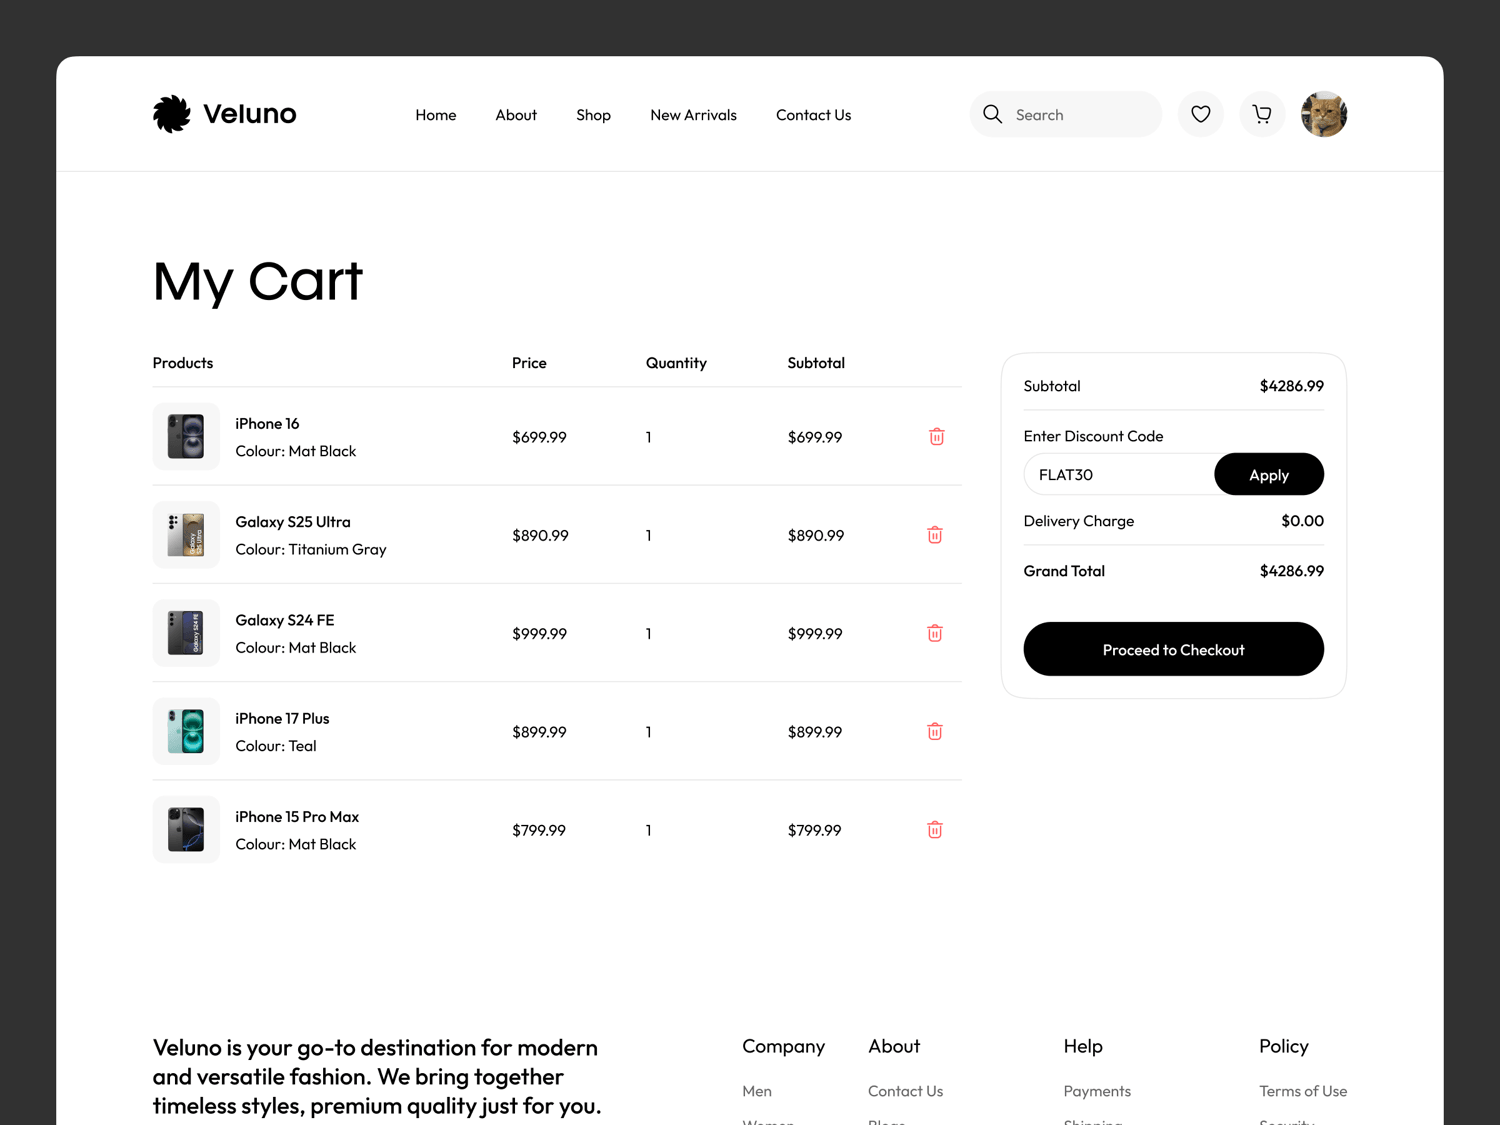Focus the discount code field with FLAT30

coord(1119,474)
